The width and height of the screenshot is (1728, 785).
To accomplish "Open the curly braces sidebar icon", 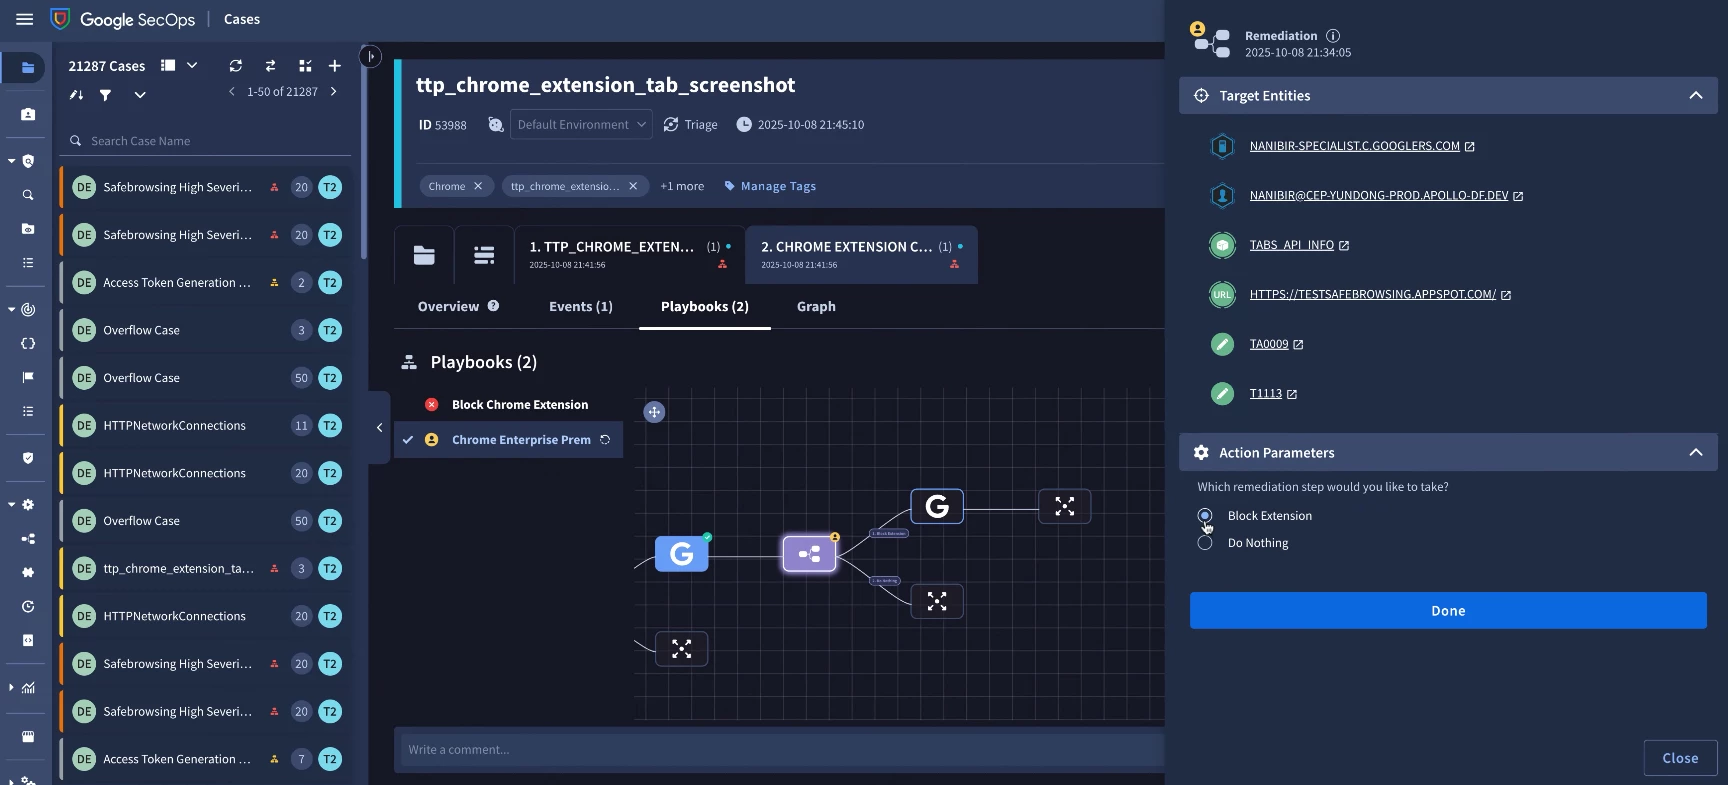I will tap(28, 343).
